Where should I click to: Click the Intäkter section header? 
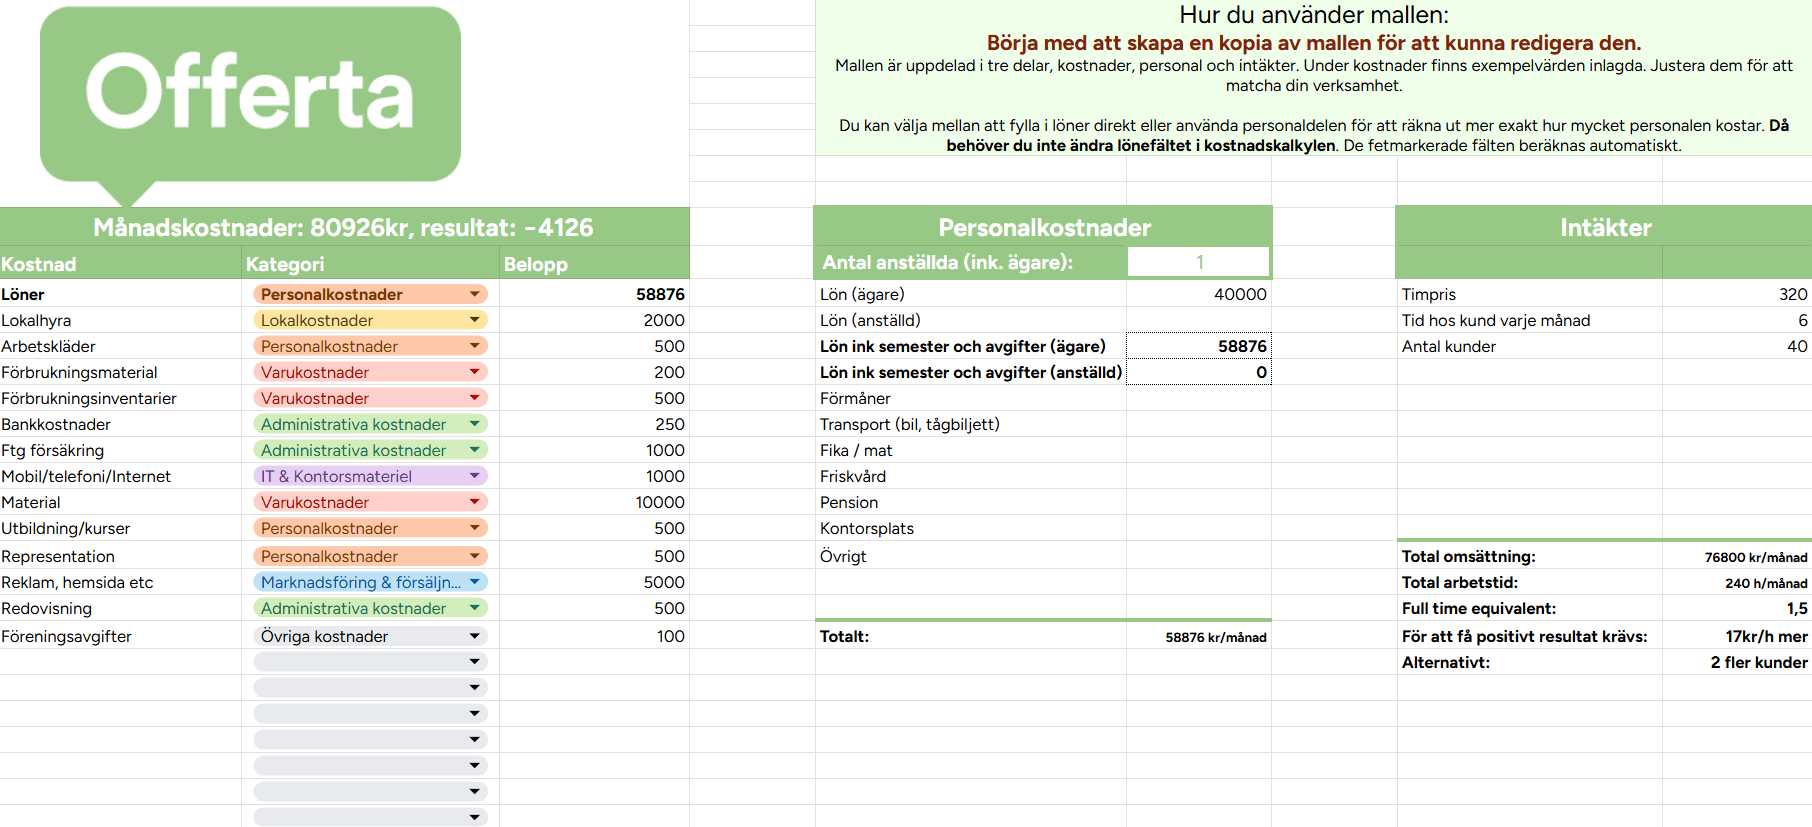pyautogui.click(x=1604, y=227)
